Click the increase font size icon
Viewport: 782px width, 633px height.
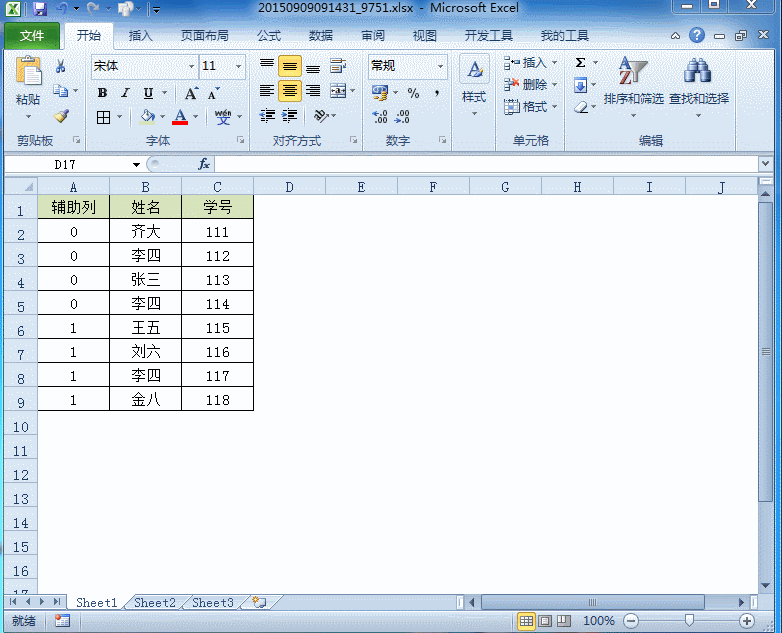pyautogui.click(x=192, y=93)
